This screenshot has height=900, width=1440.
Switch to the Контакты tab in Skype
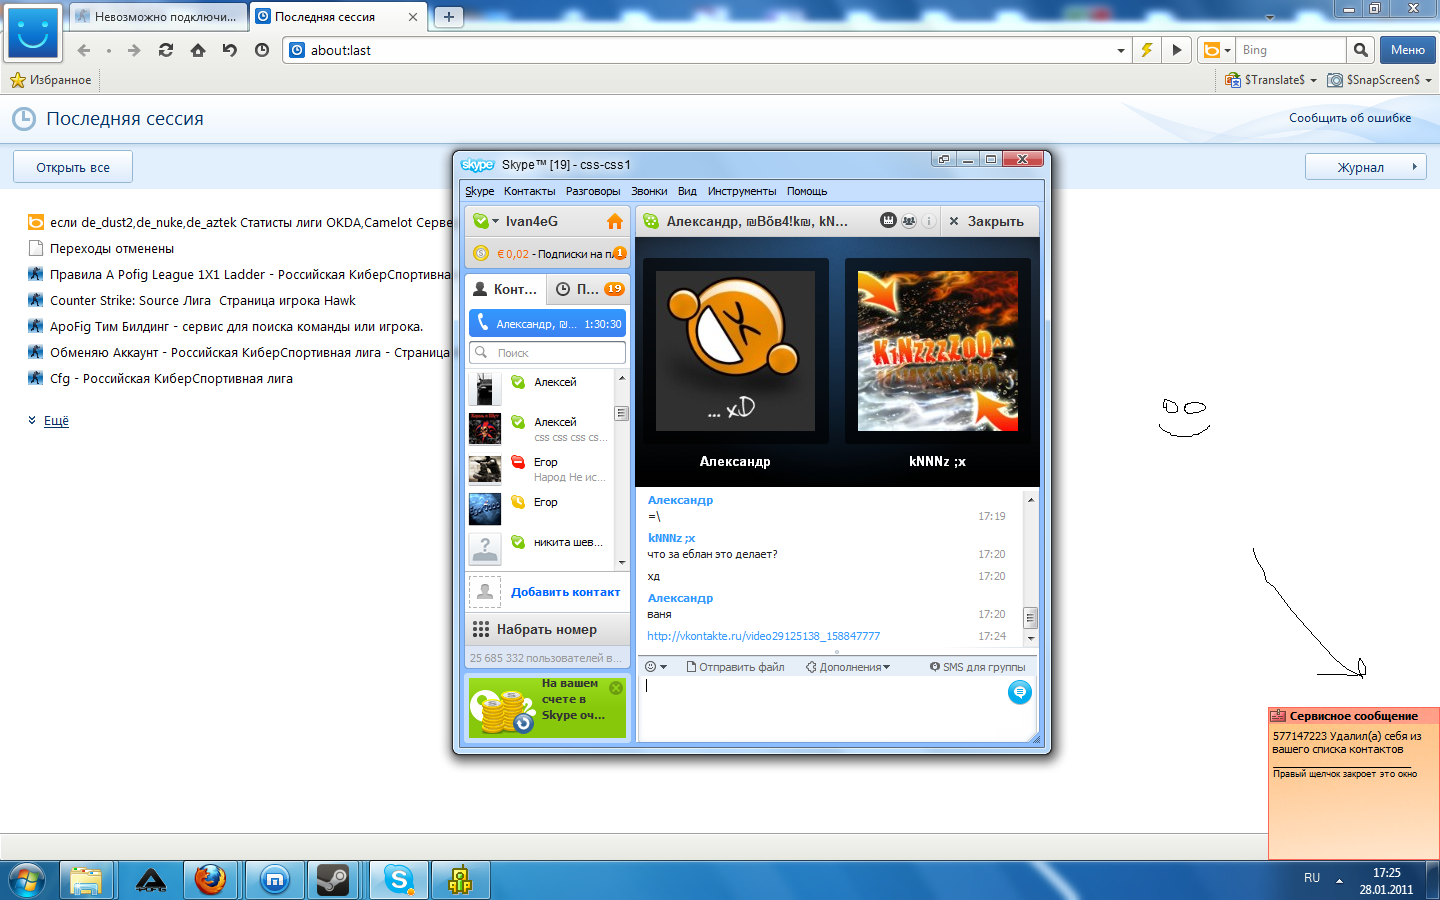click(506, 289)
